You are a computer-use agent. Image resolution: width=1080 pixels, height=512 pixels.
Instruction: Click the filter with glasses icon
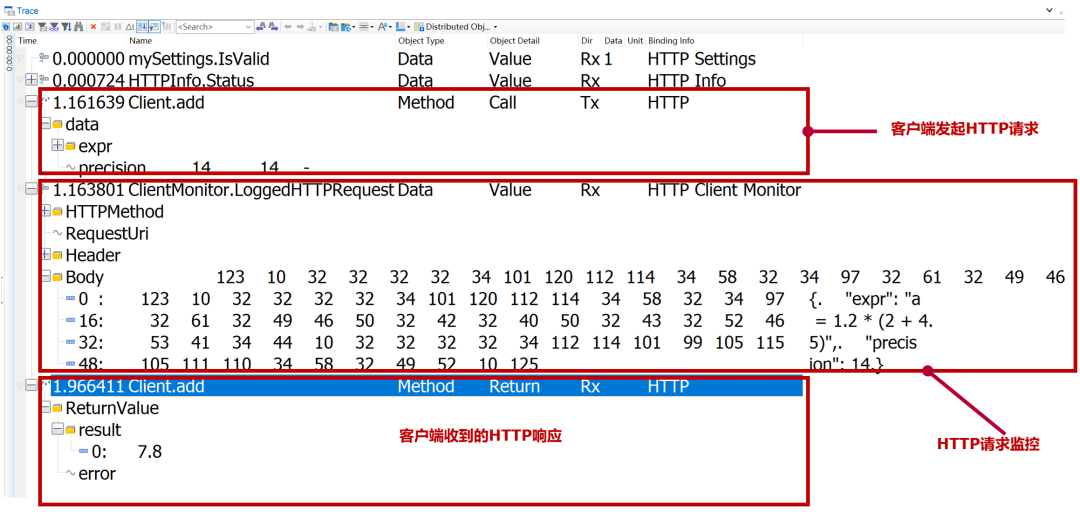tap(54, 27)
